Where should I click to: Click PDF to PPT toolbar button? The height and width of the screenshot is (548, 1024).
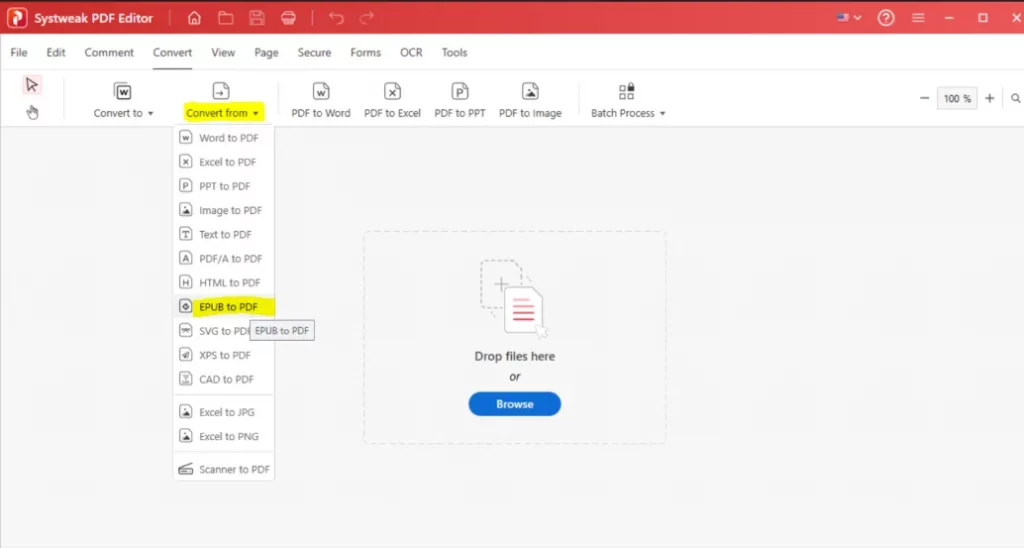(x=460, y=101)
